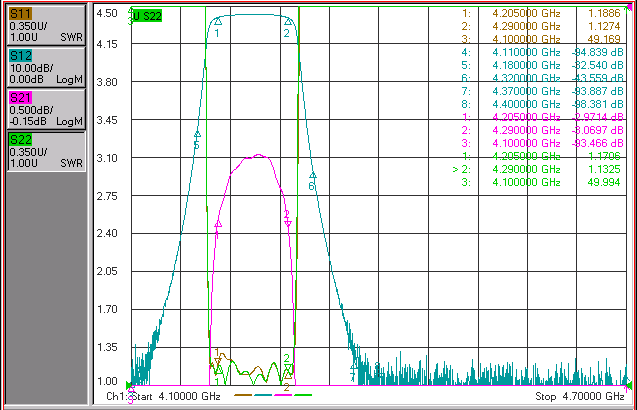This screenshot has height=410, width=637.
Task: Click the green S22 trace title label
Action: tap(147, 16)
